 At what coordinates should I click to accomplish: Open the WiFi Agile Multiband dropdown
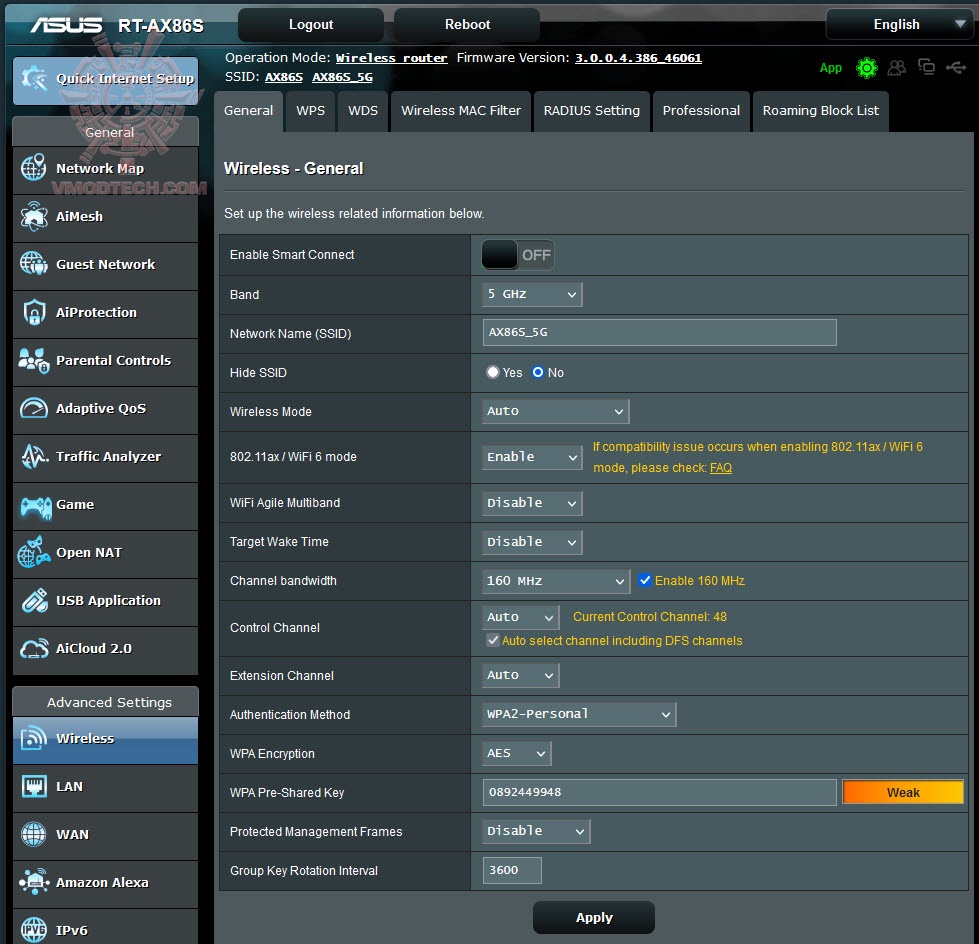(x=532, y=503)
